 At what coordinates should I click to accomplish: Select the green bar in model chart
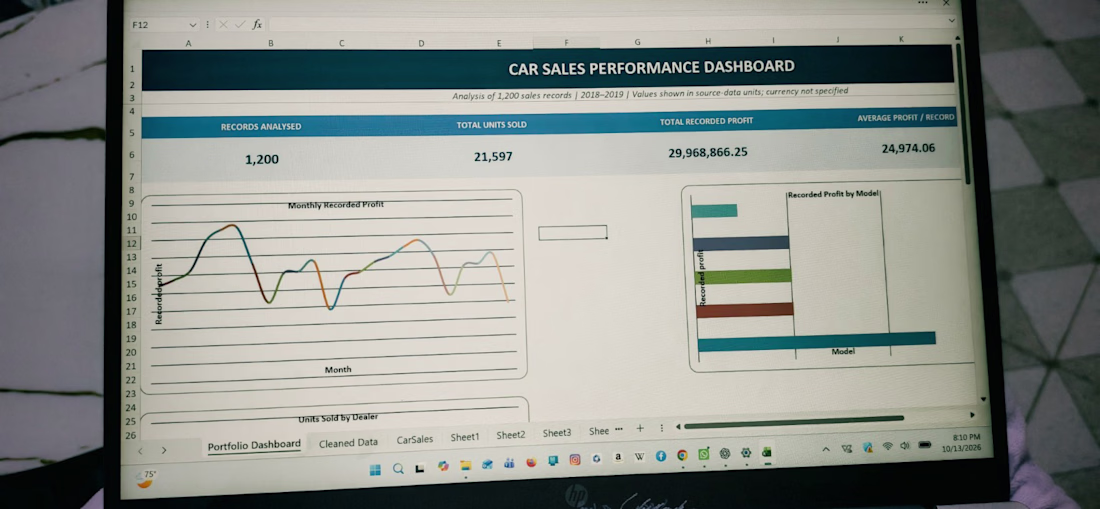point(743,276)
